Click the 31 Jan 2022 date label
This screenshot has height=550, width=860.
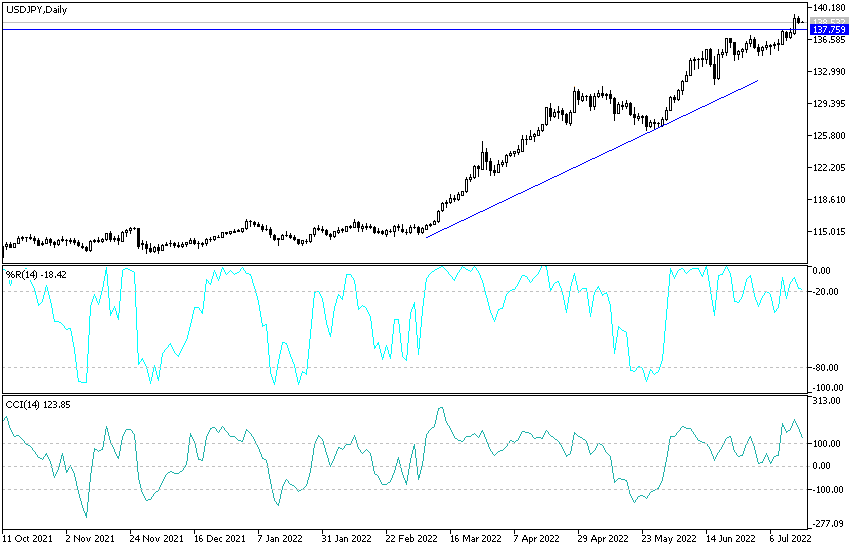point(346,538)
